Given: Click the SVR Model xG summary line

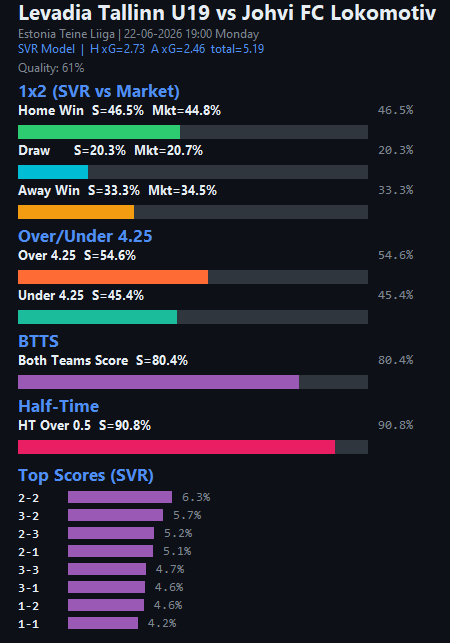Looking at the screenshot, I should click(141, 49).
